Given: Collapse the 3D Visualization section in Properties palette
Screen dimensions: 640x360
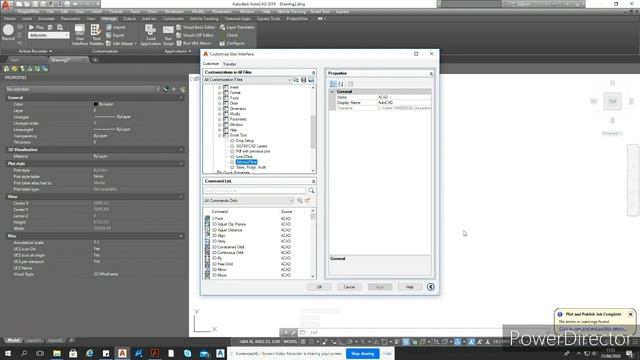Looking at the screenshot, I should coord(181,150).
